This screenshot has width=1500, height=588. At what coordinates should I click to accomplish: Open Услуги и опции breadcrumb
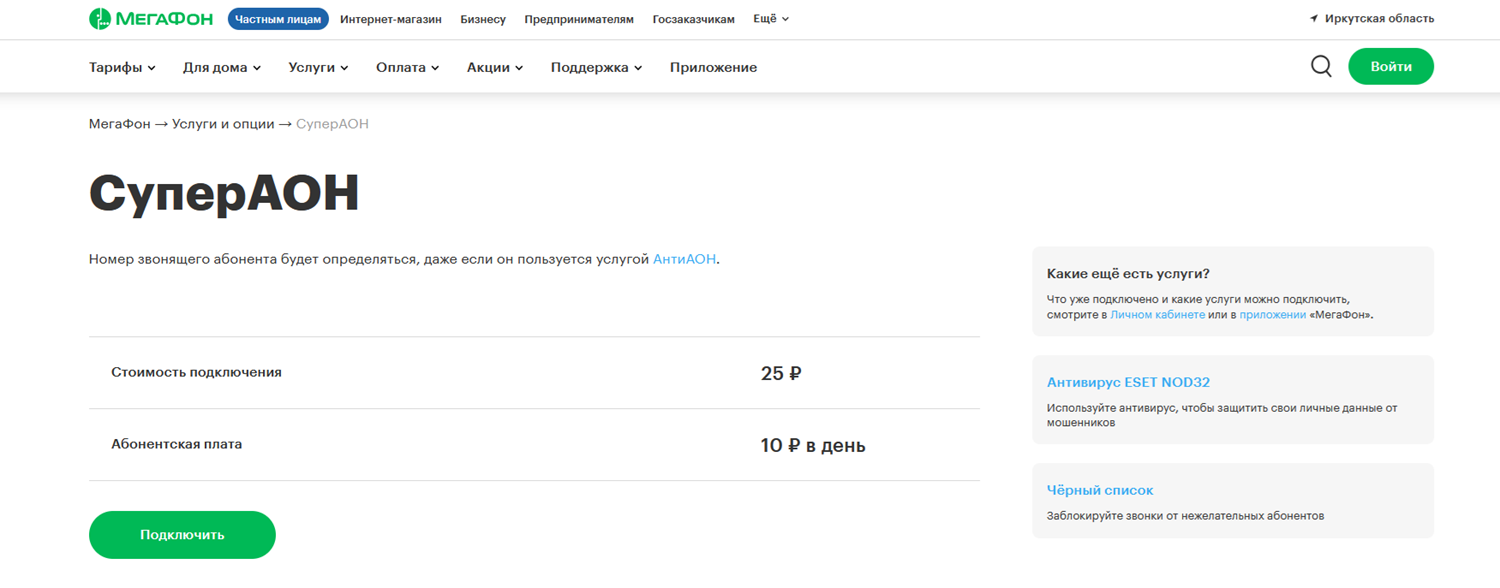tap(223, 124)
